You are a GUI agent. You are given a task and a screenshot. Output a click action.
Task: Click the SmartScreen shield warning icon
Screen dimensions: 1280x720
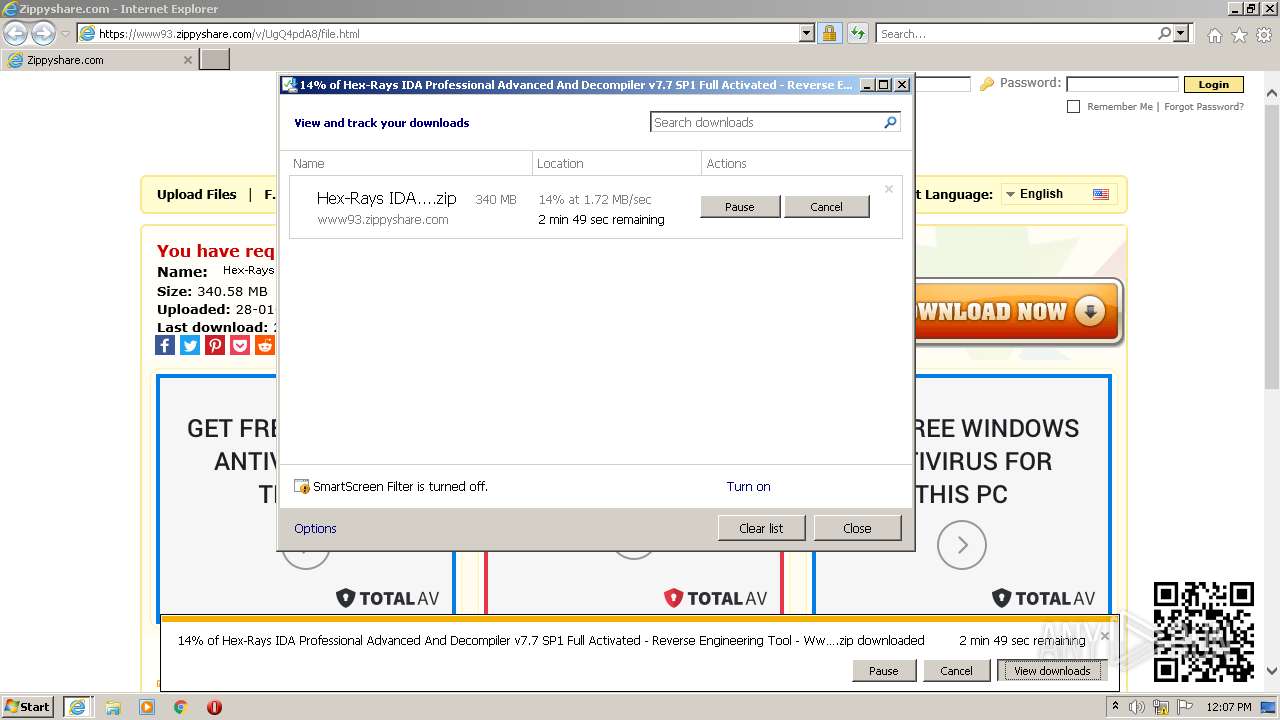click(302, 487)
